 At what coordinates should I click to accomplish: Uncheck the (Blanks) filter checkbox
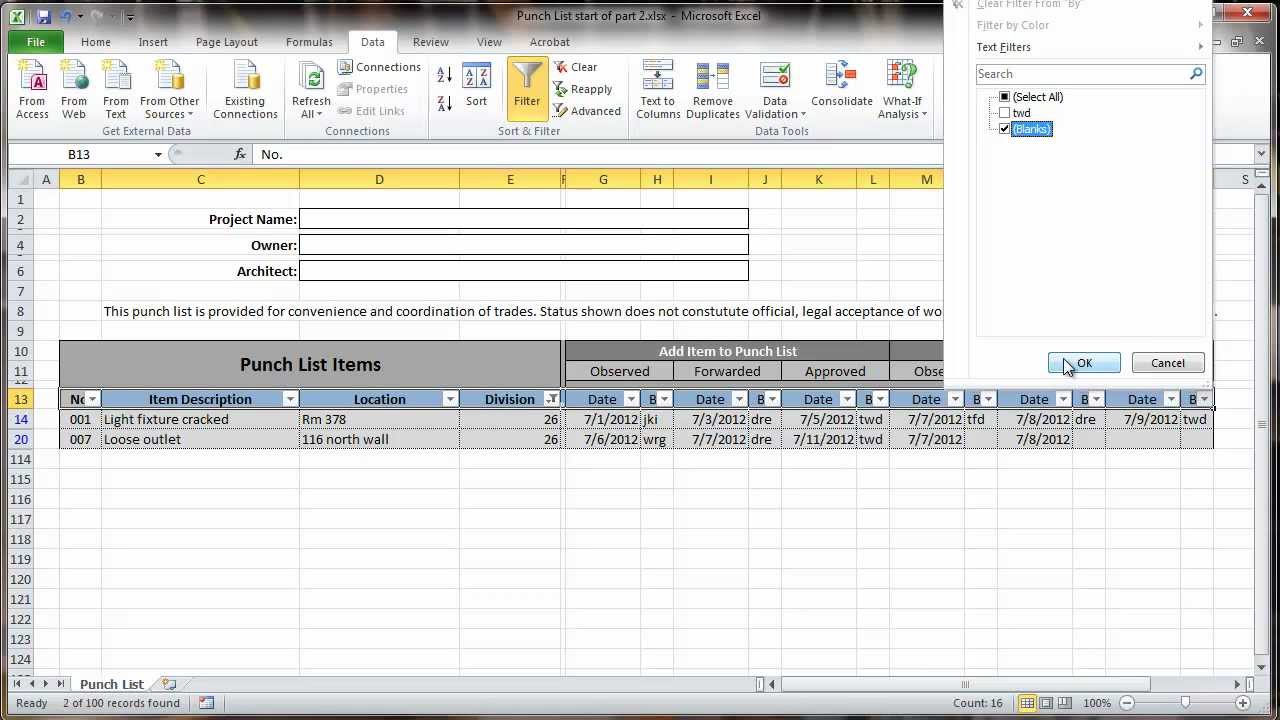pyautogui.click(x=1005, y=129)
